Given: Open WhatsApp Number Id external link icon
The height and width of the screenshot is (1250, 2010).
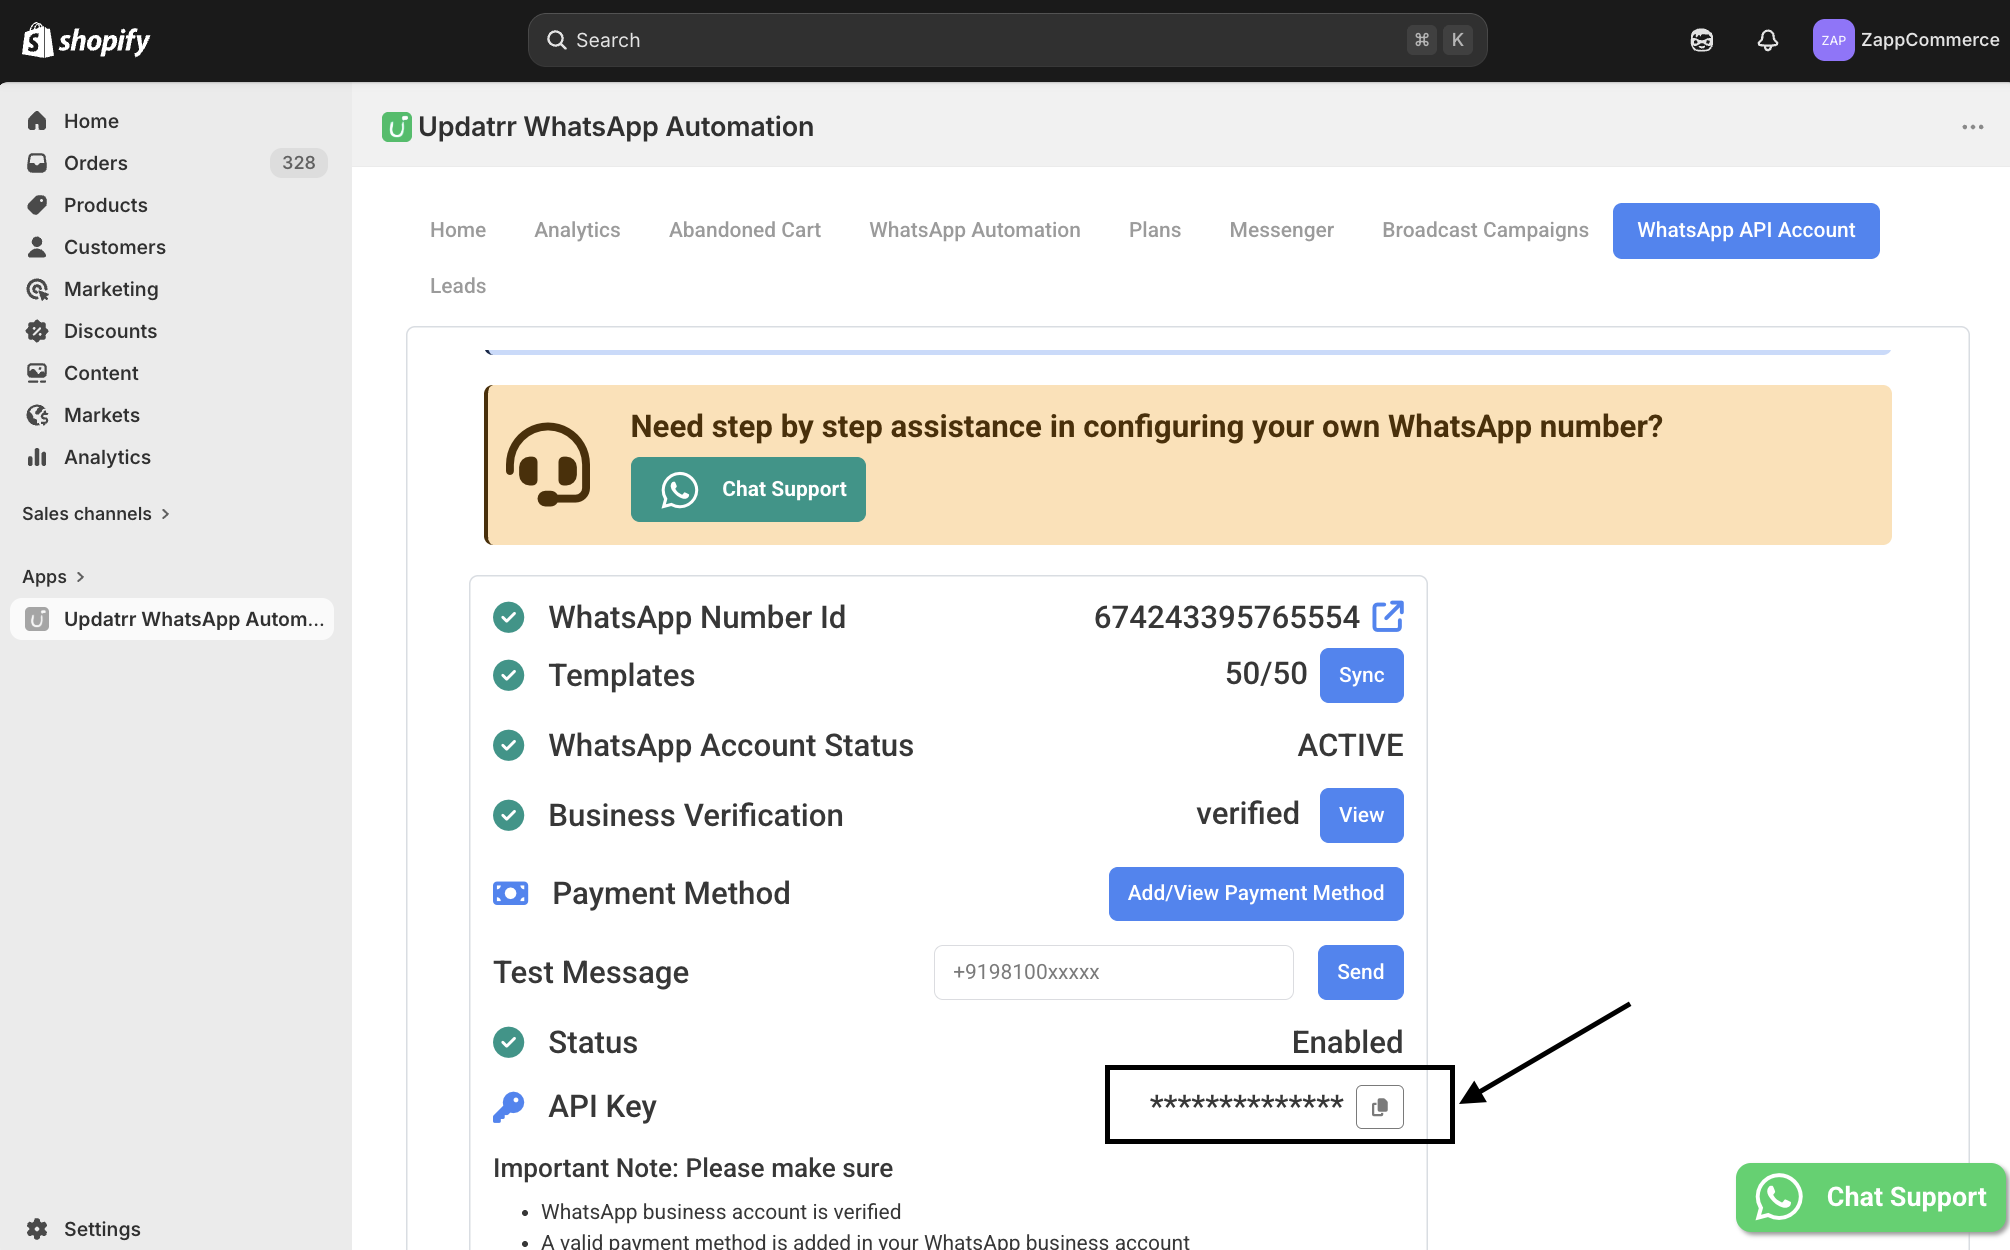Looking at the screenshot, I should point(1388,617).
